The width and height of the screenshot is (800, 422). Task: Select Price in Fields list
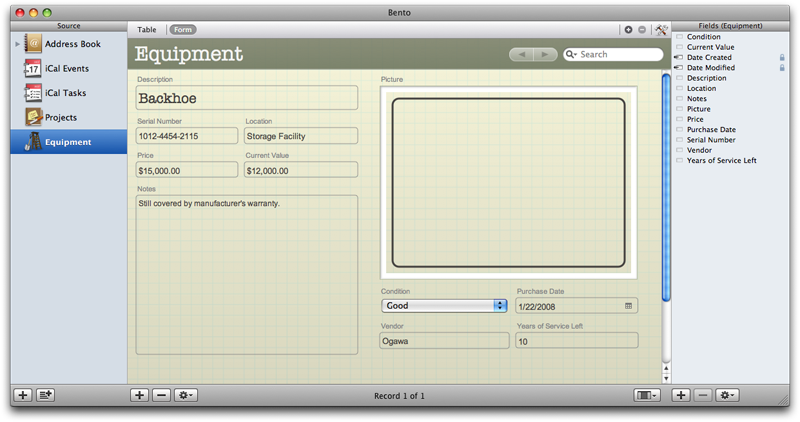tap(695, 119)
